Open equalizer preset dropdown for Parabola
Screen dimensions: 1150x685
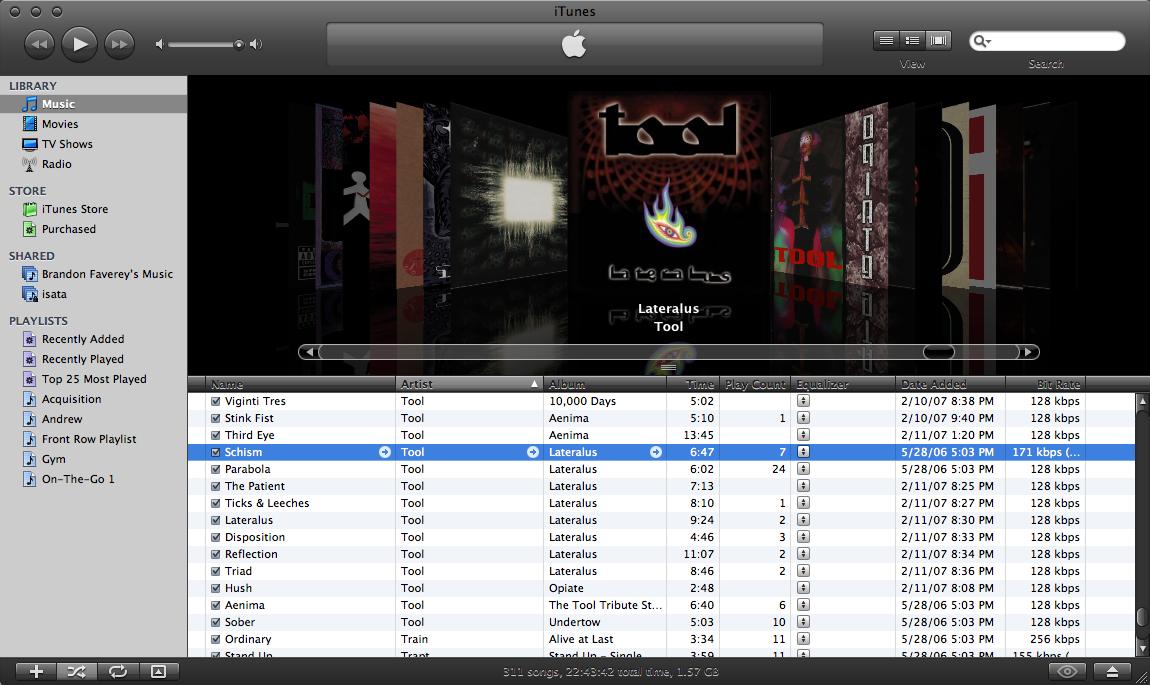tap(804, 469)
